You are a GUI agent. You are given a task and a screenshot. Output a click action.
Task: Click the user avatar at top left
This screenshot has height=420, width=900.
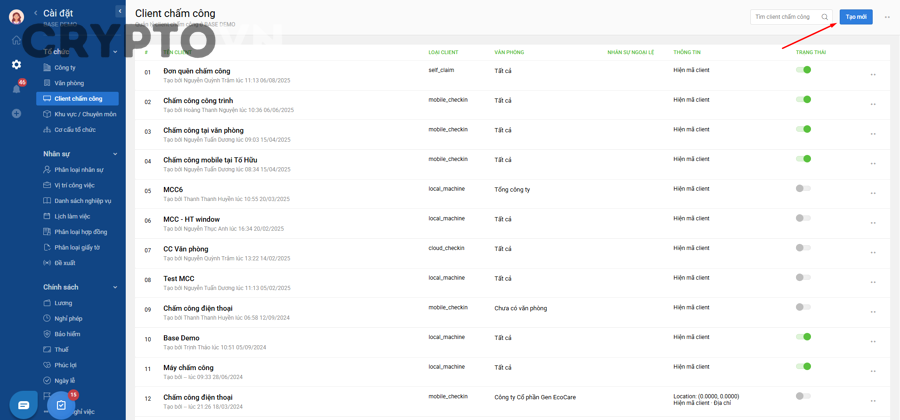(x=16, y=17)
